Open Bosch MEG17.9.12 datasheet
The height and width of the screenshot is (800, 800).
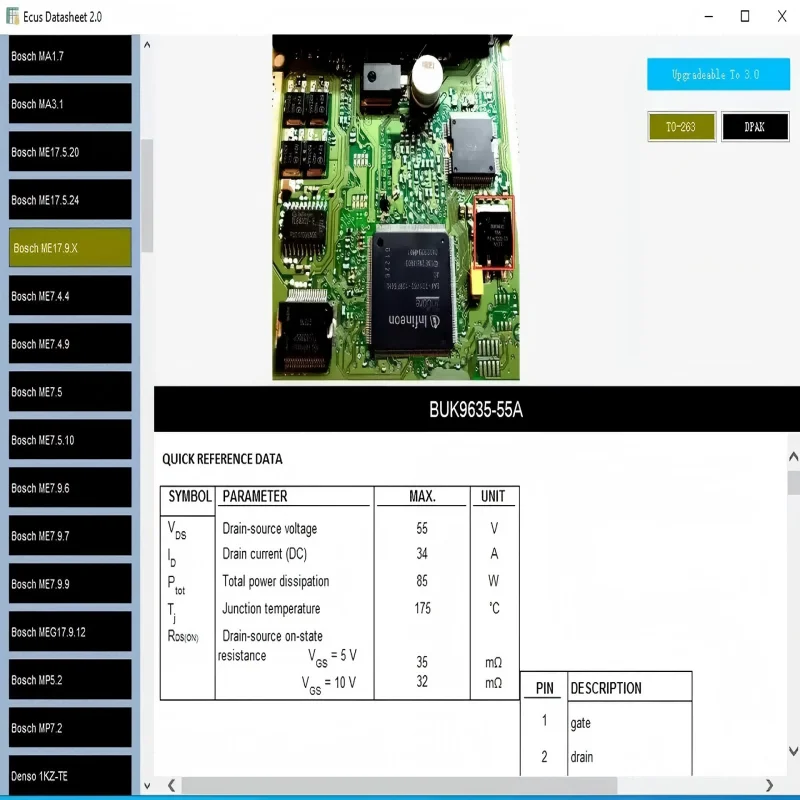click(x=69, y=631)
